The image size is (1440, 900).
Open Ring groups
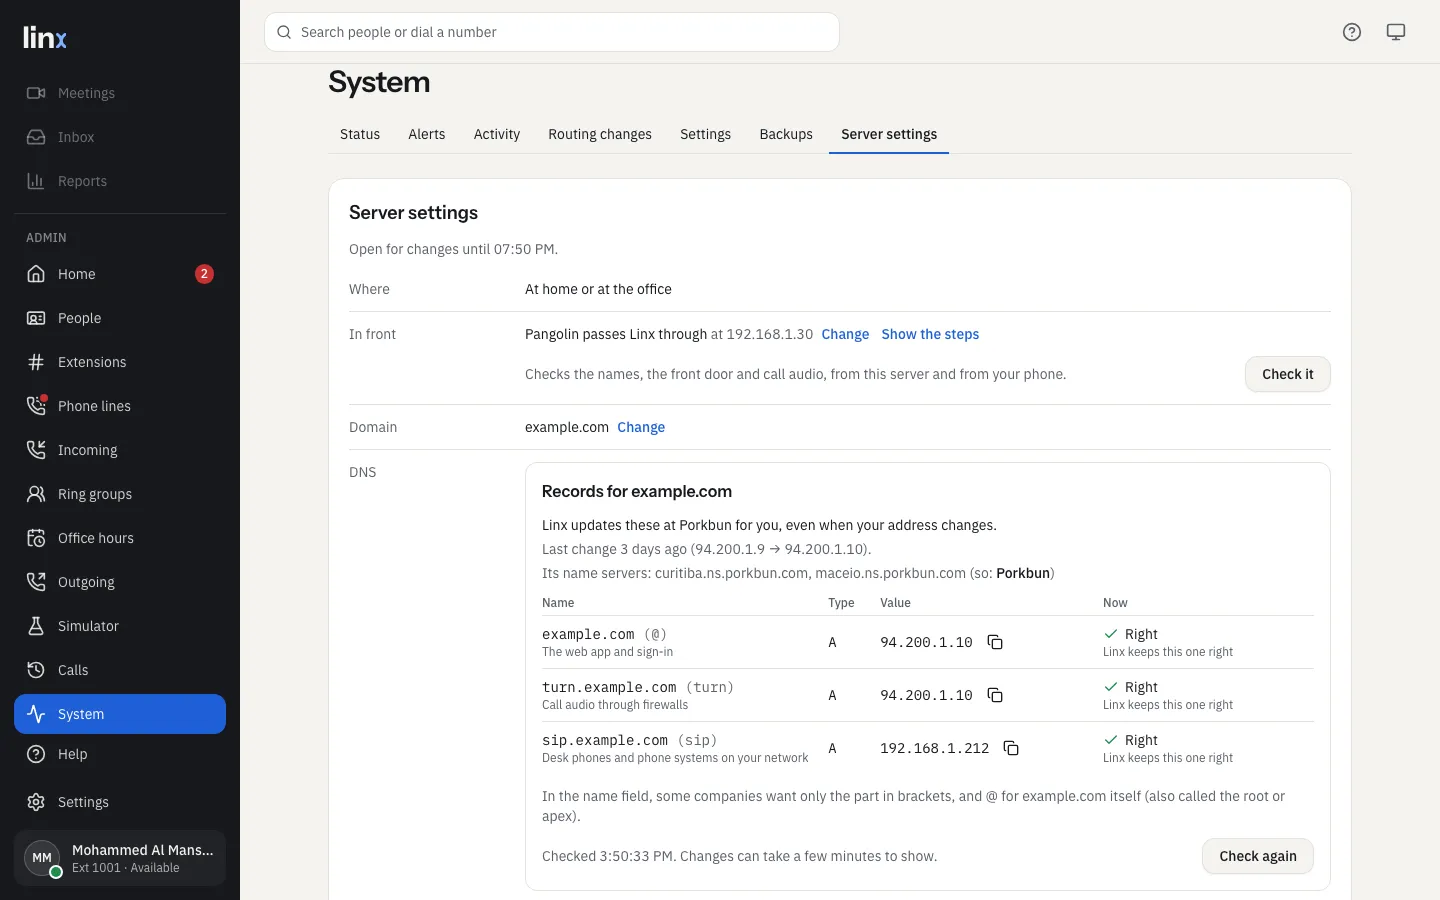point(120,494)
